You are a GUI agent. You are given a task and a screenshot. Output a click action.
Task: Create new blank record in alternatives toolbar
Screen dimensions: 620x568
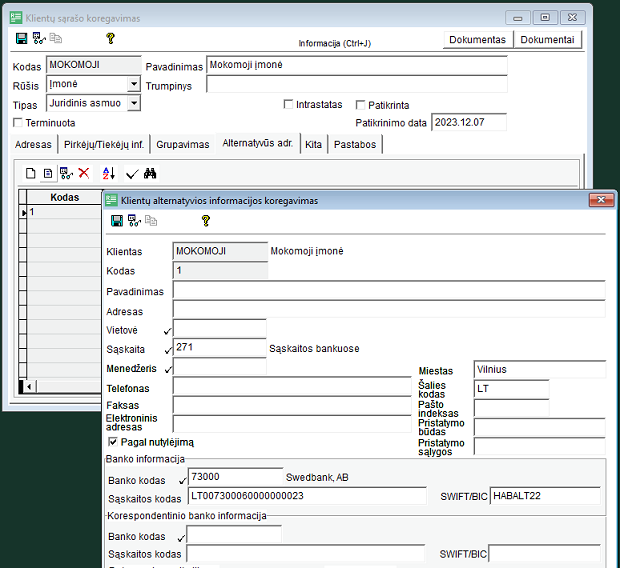coord(30,173)
